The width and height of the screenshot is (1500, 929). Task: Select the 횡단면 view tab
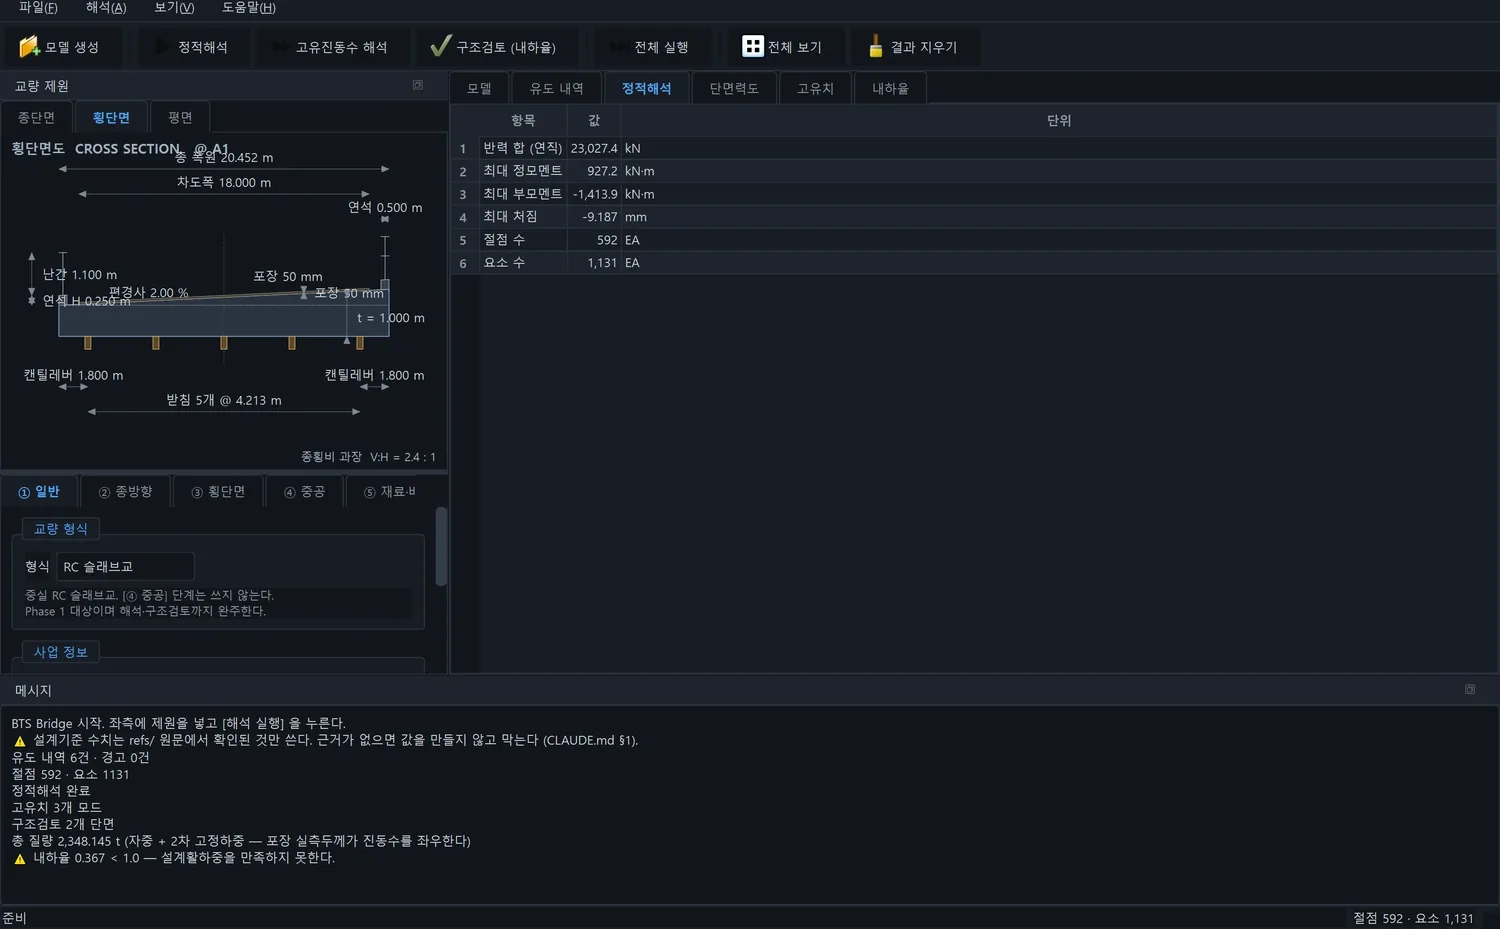(111, 117)
